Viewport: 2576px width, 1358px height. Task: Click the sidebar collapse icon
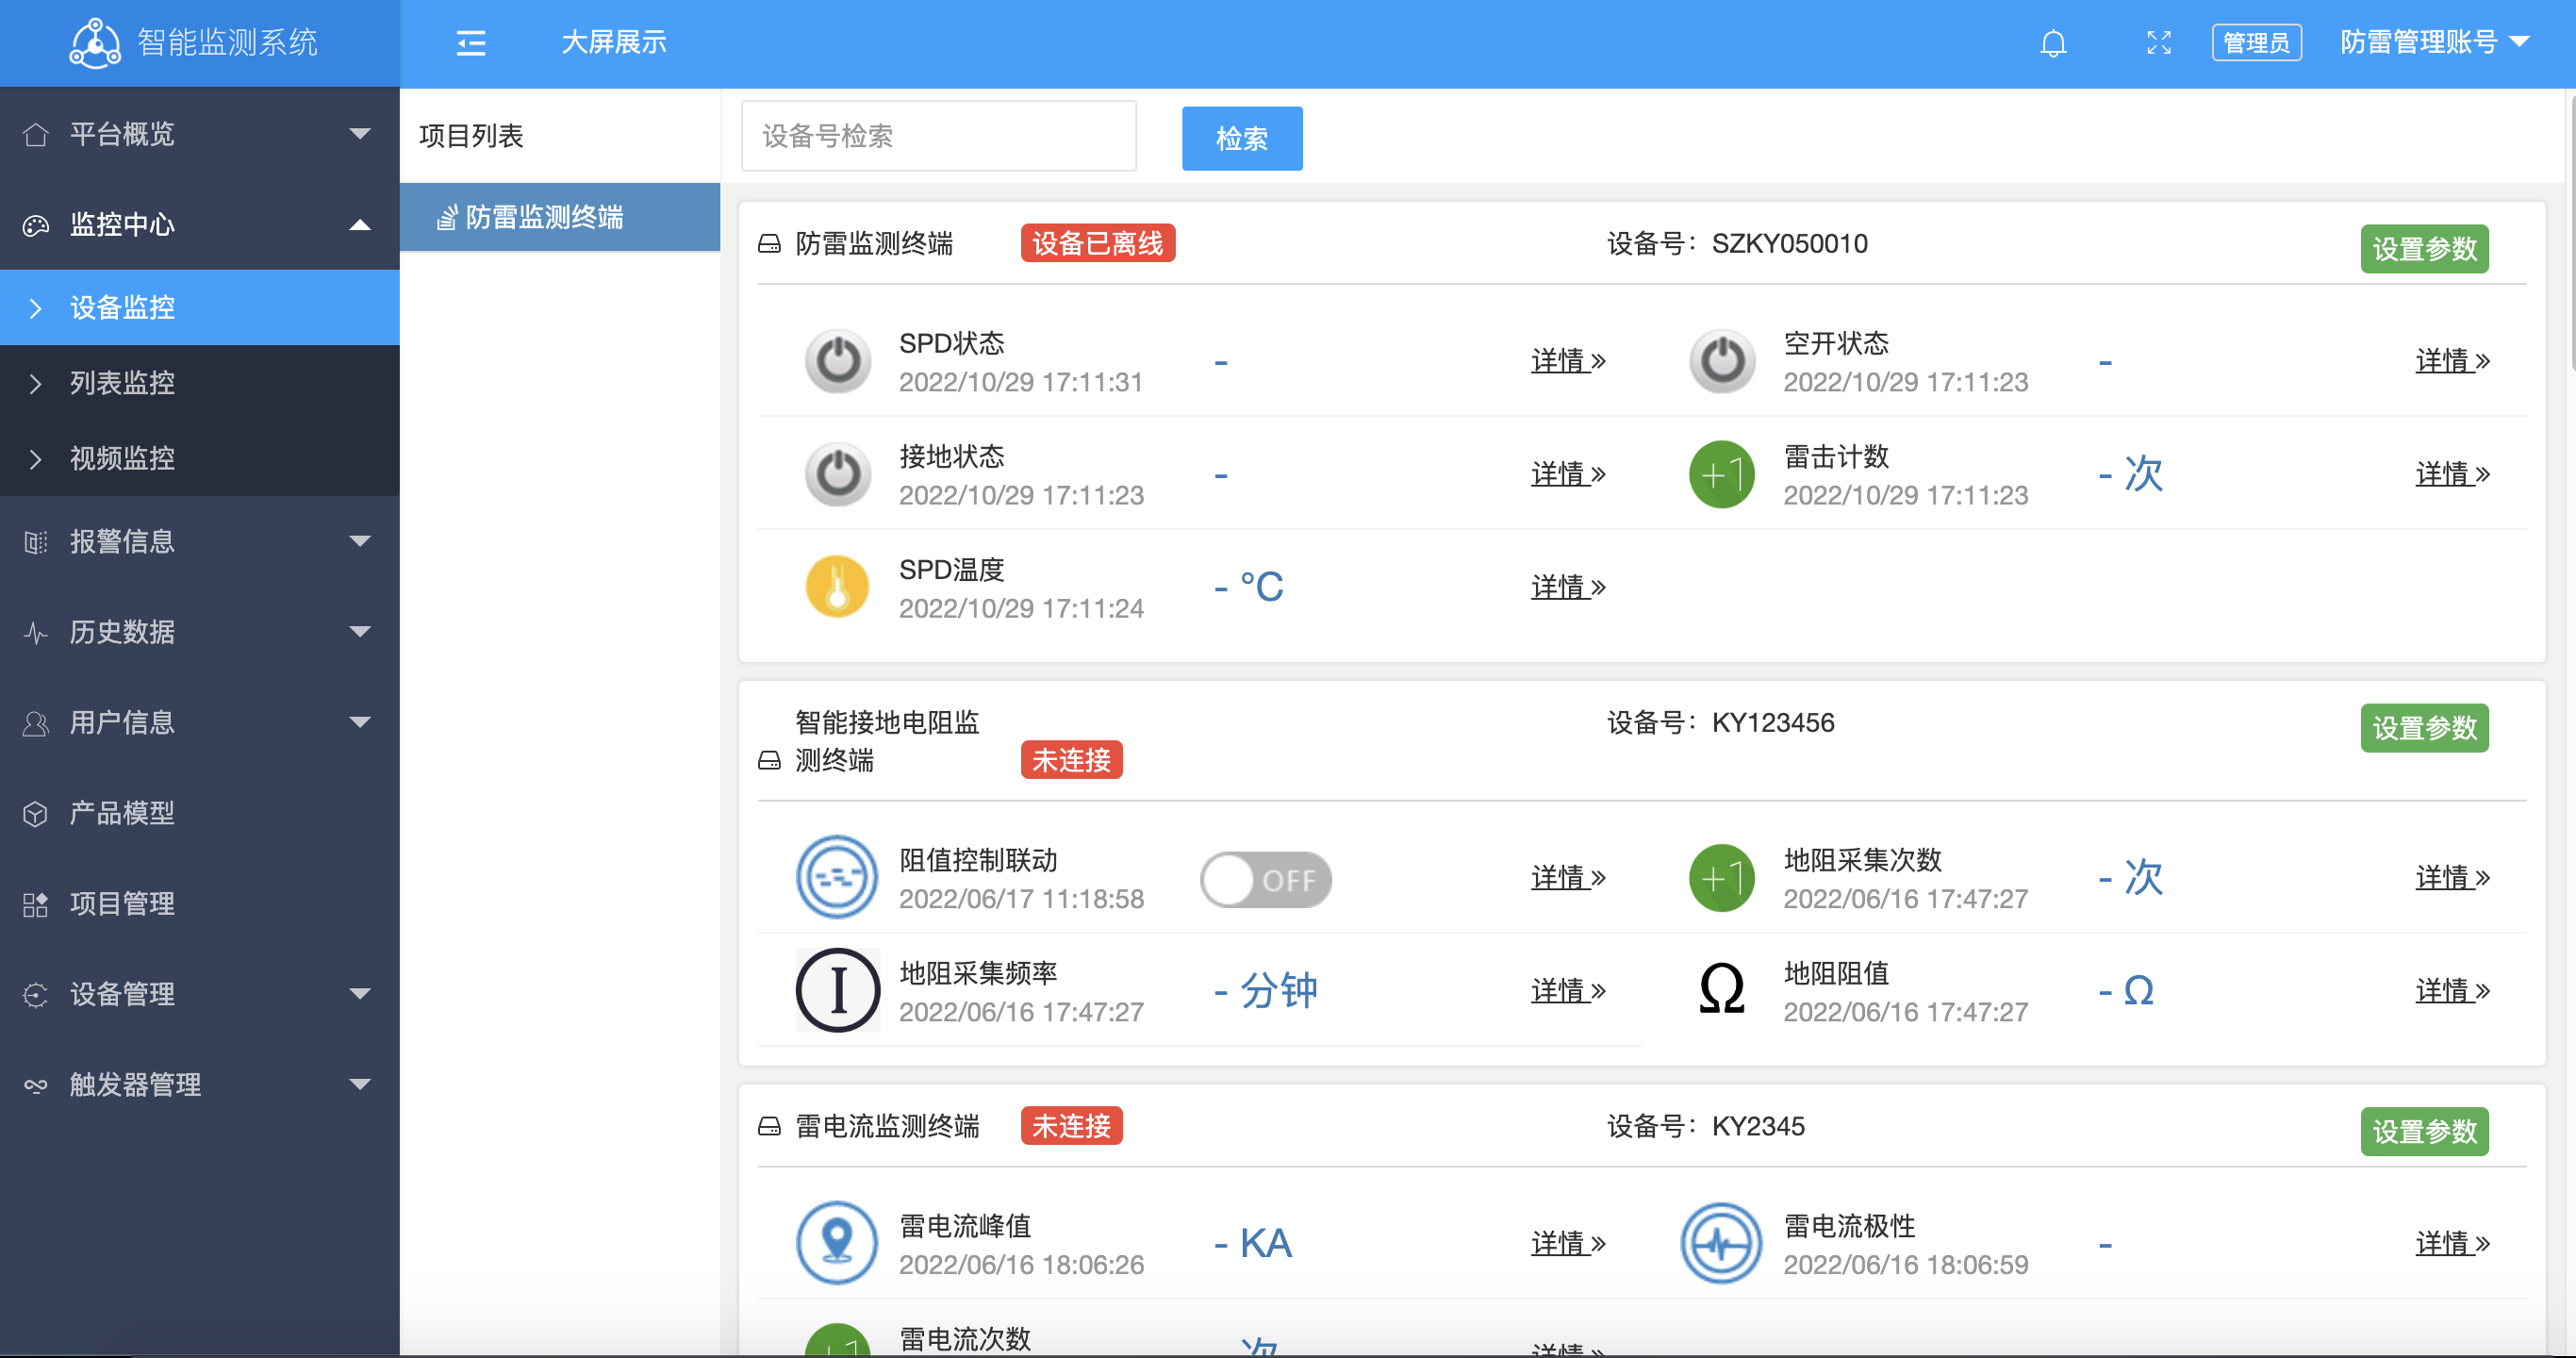471,42
